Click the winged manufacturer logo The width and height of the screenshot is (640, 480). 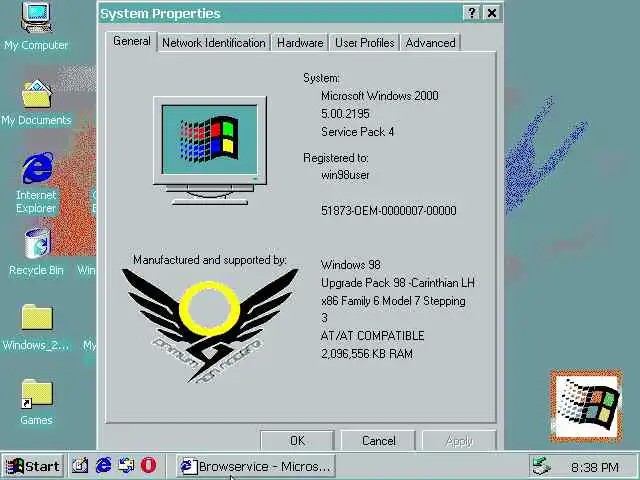(x=210, y=325)
